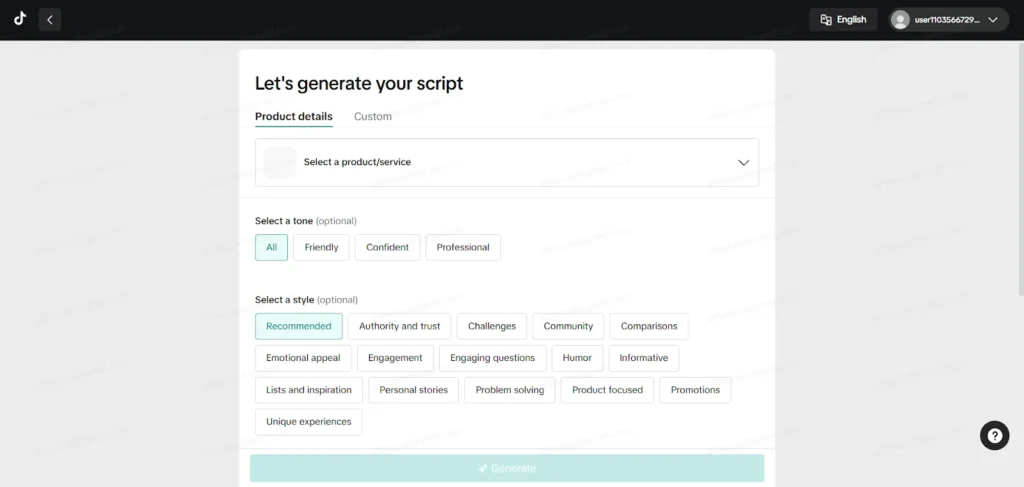The width and height of the screenshot is (1024, 487).
Task: Select the Confident tone chip
Action: 387,247
